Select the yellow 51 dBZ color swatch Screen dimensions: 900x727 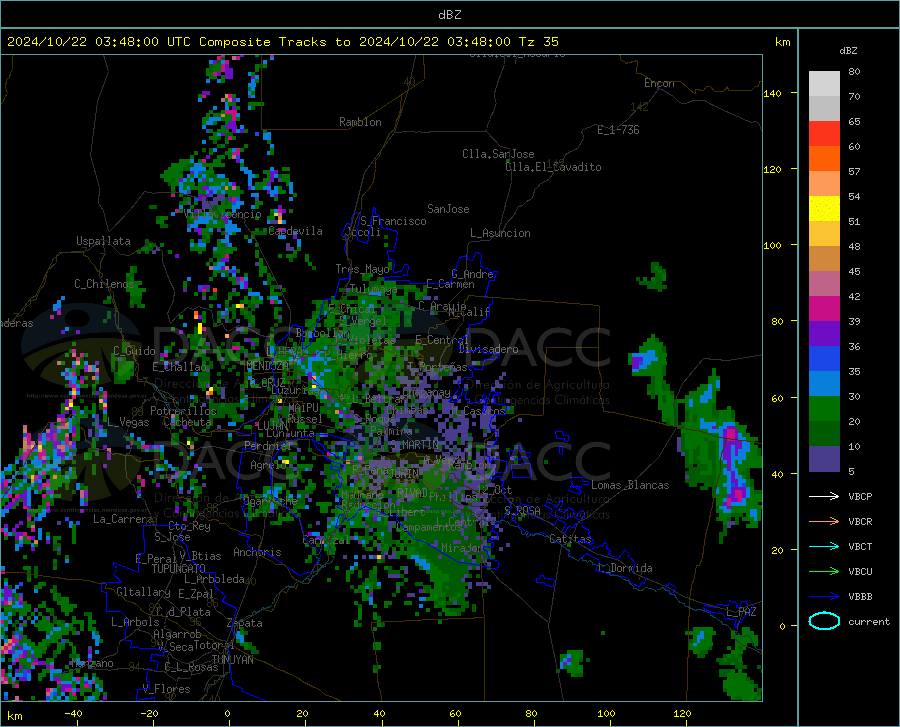[x=824, y=209]
